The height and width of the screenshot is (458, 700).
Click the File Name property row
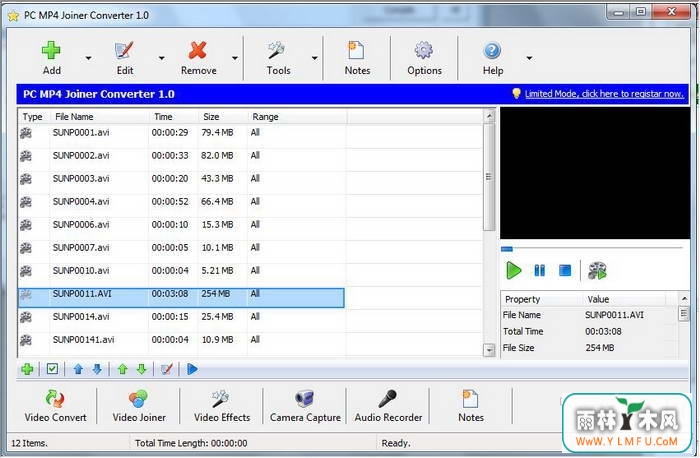coord(588,315)
